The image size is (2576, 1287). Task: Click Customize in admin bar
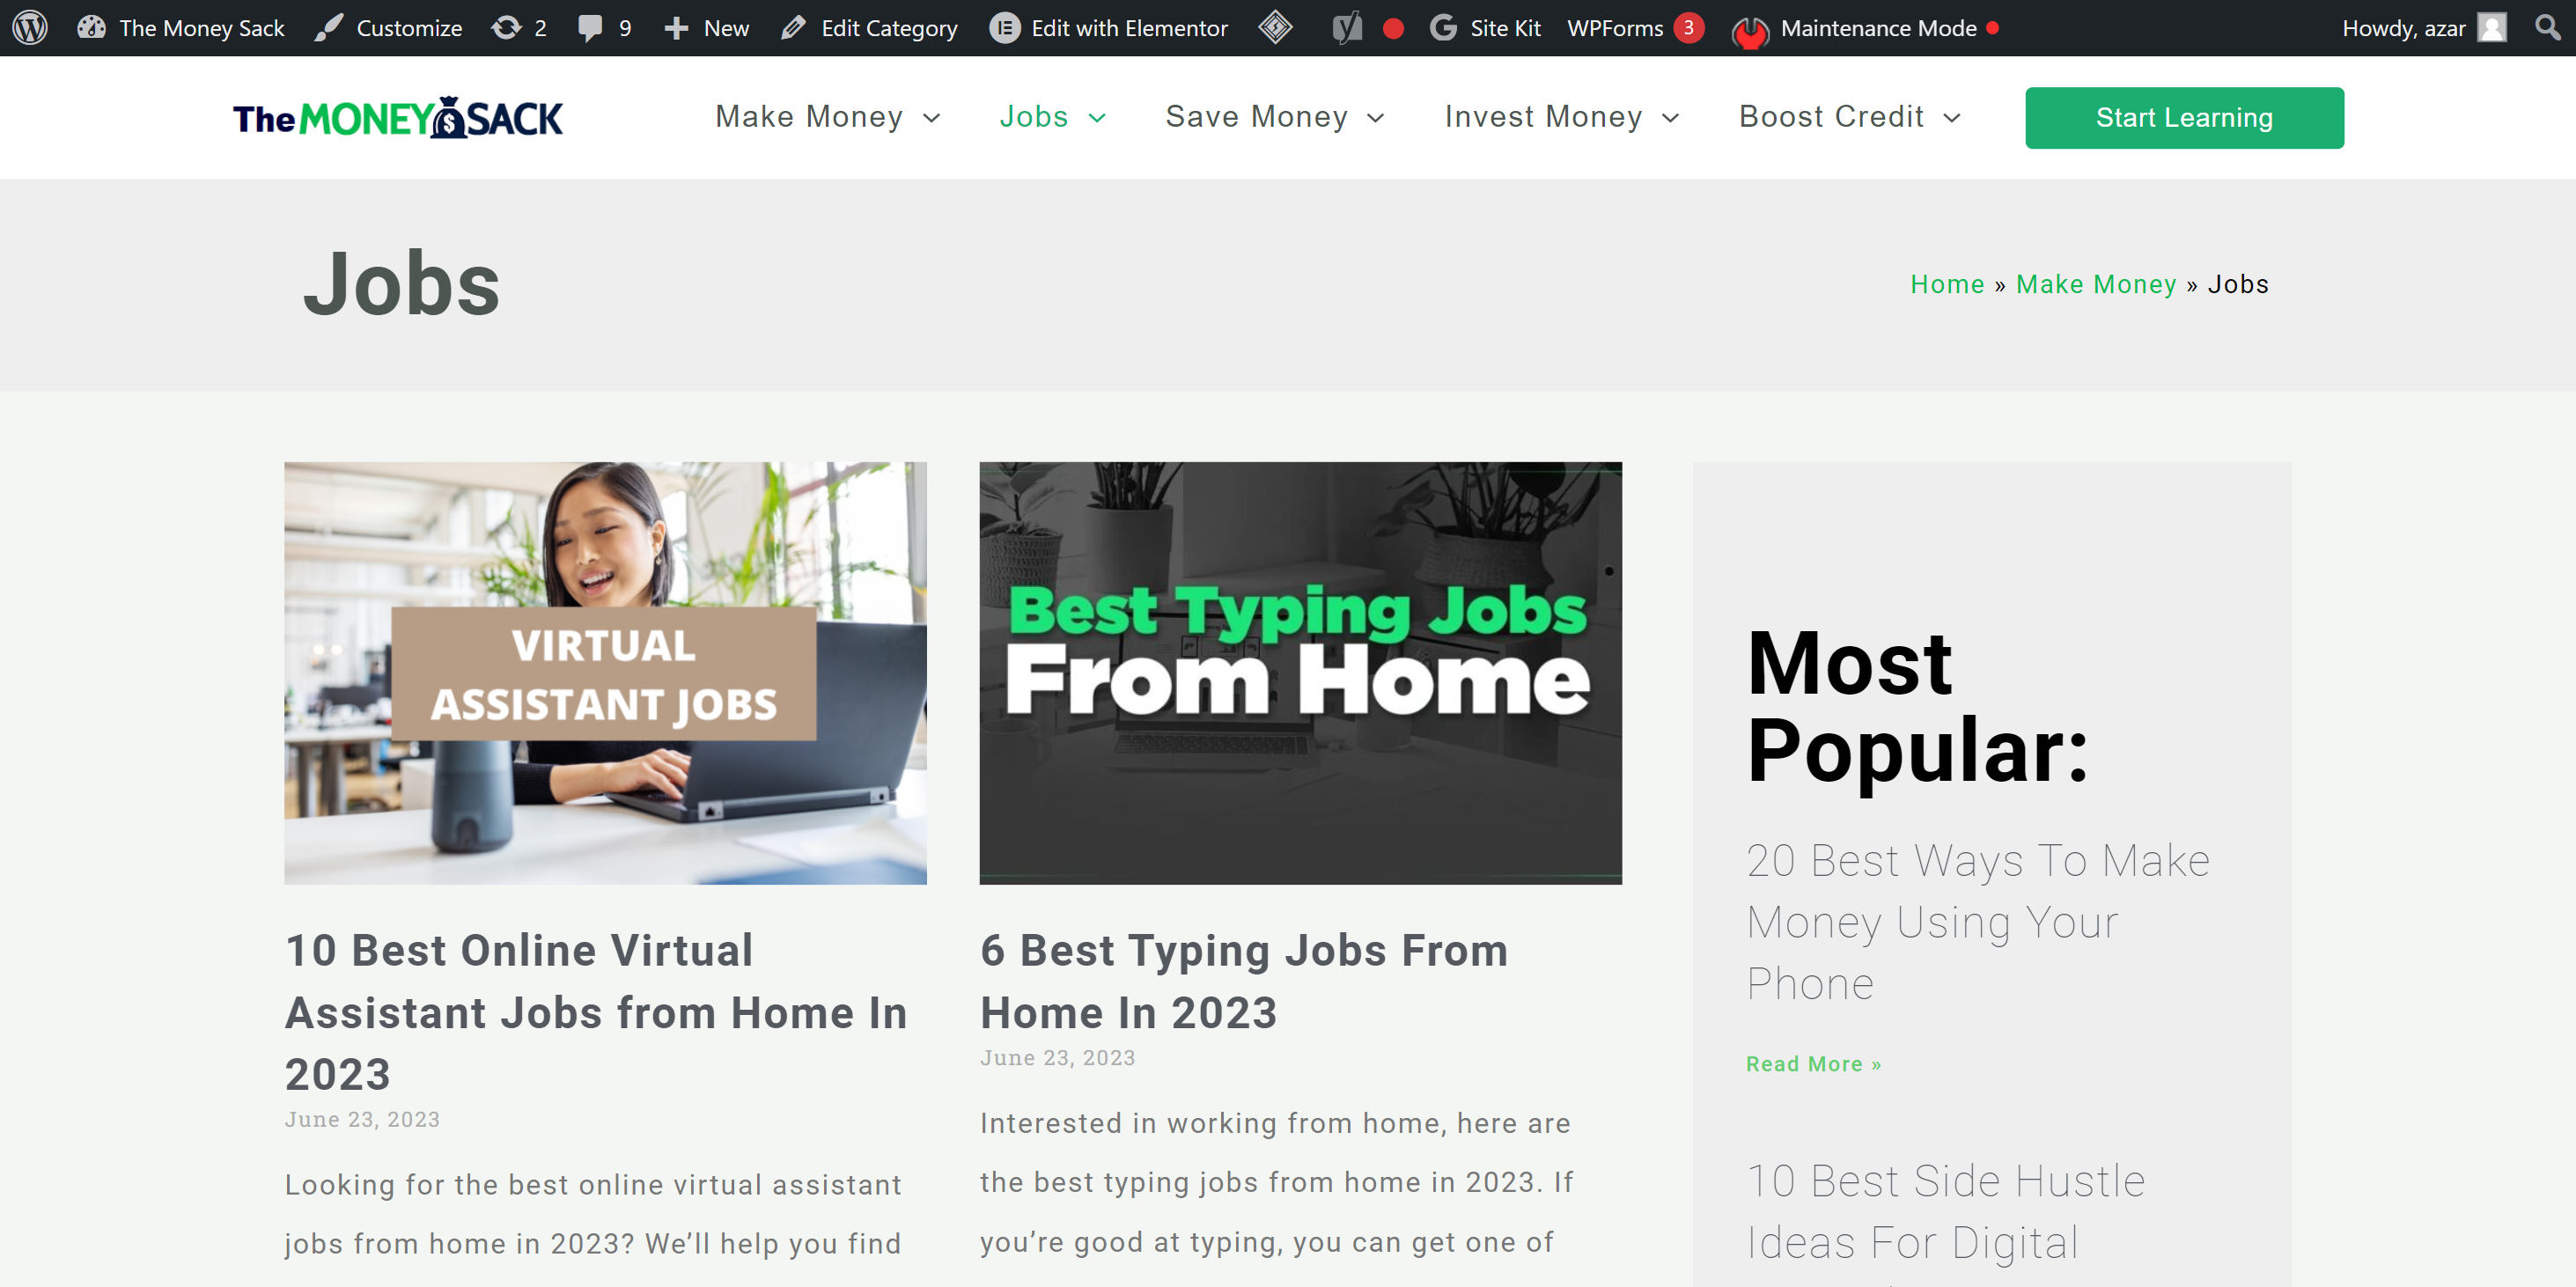click(409, 27)
